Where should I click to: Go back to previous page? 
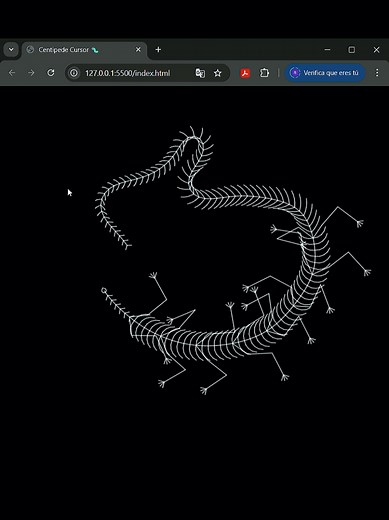coord(12,73)
